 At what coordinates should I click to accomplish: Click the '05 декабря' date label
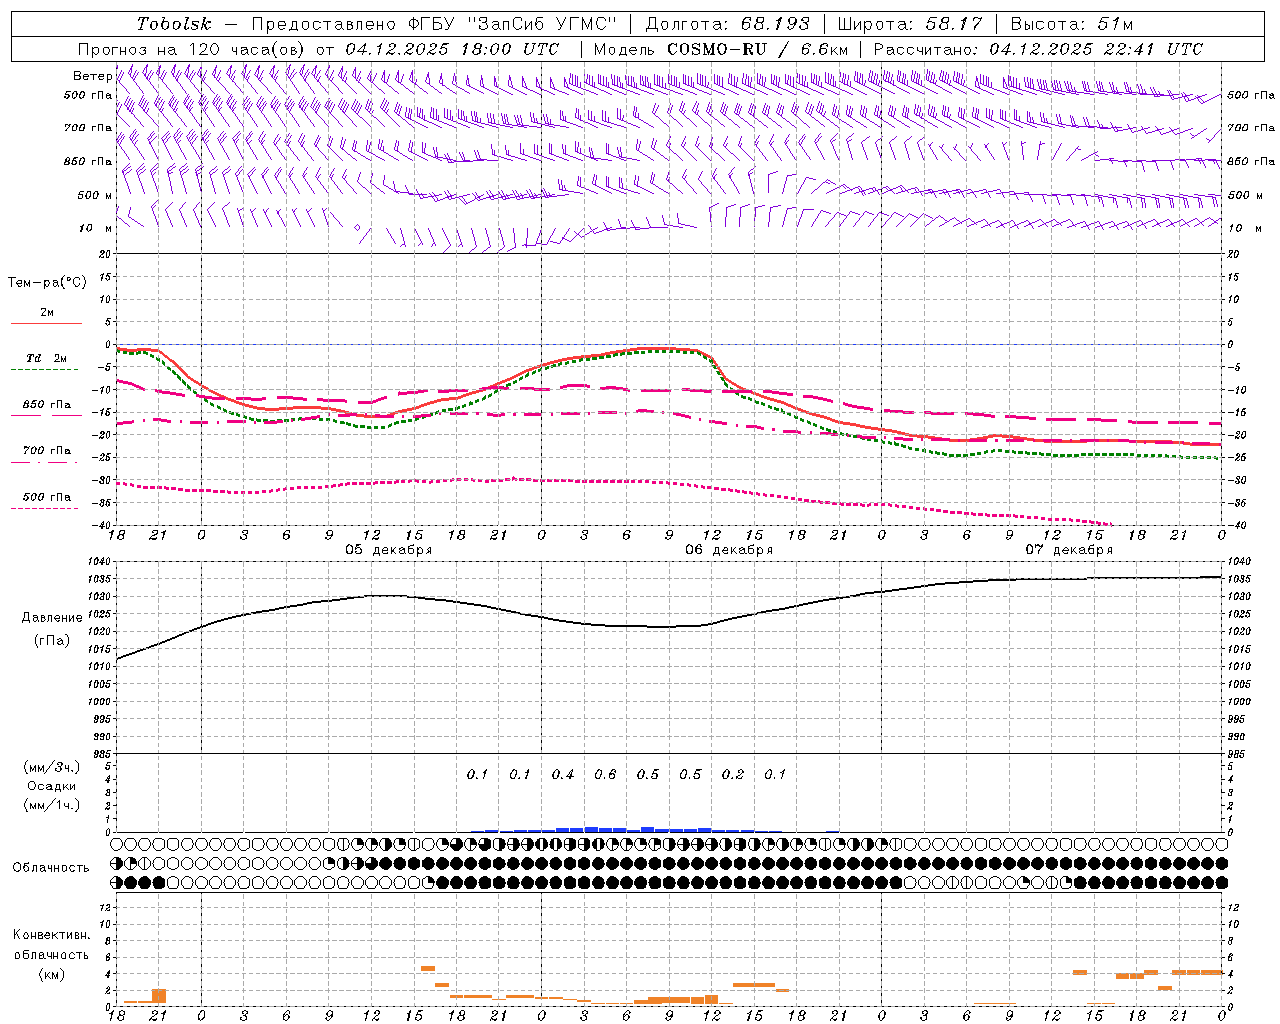point(389,550)
